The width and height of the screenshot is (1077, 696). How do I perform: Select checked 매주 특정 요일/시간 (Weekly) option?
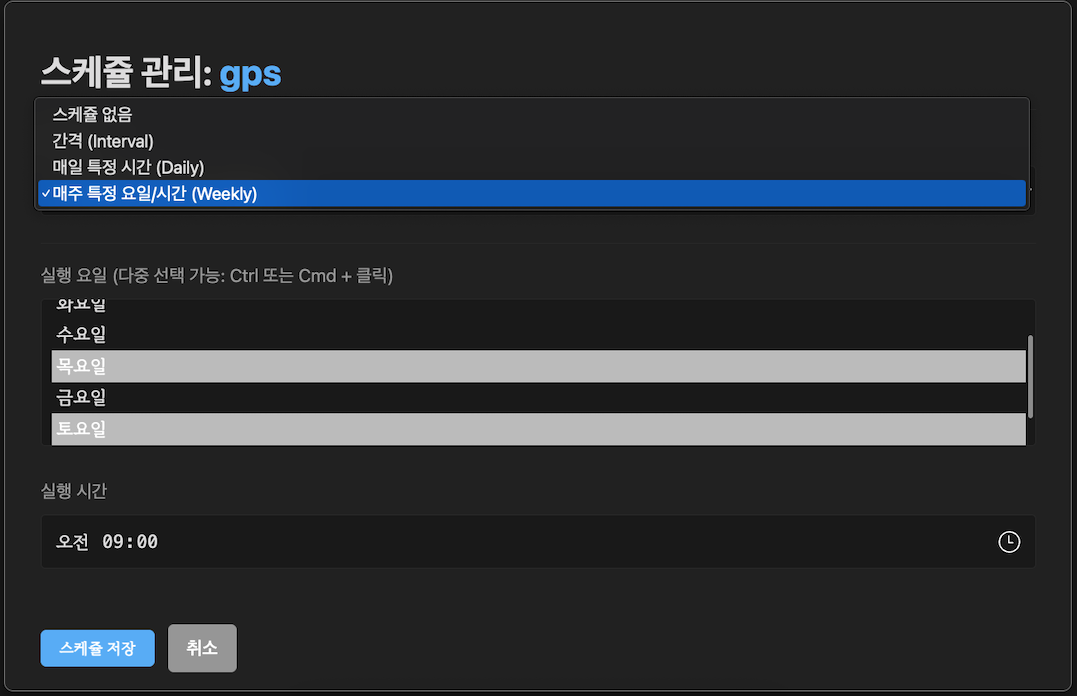[155, 194]
